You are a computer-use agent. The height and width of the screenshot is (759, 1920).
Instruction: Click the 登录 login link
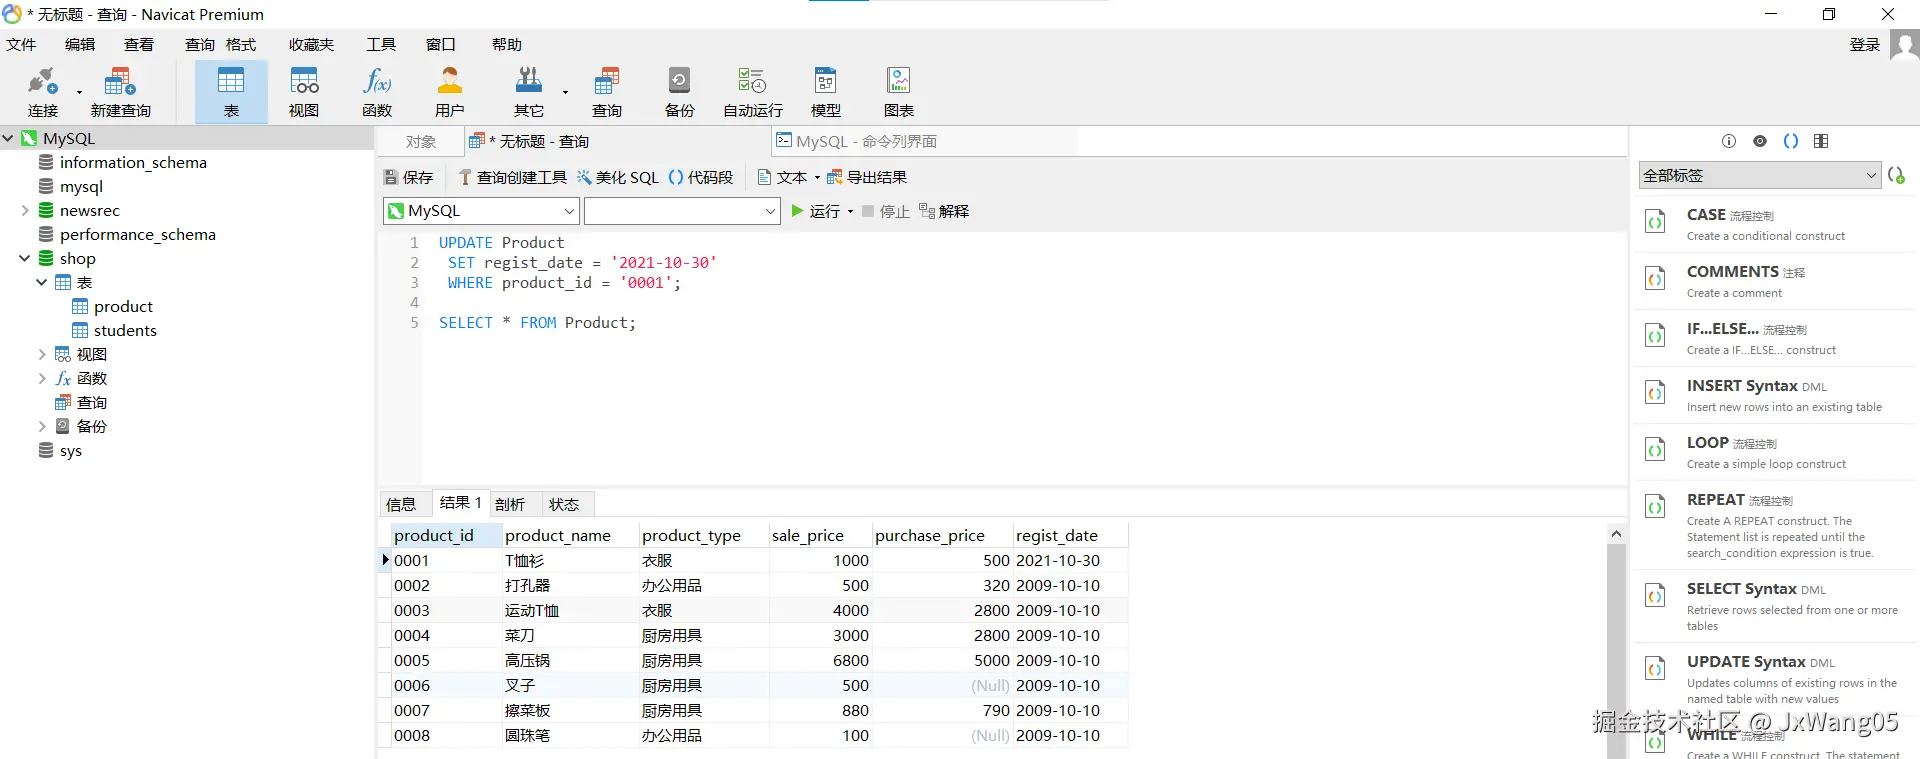[1865, 45]
